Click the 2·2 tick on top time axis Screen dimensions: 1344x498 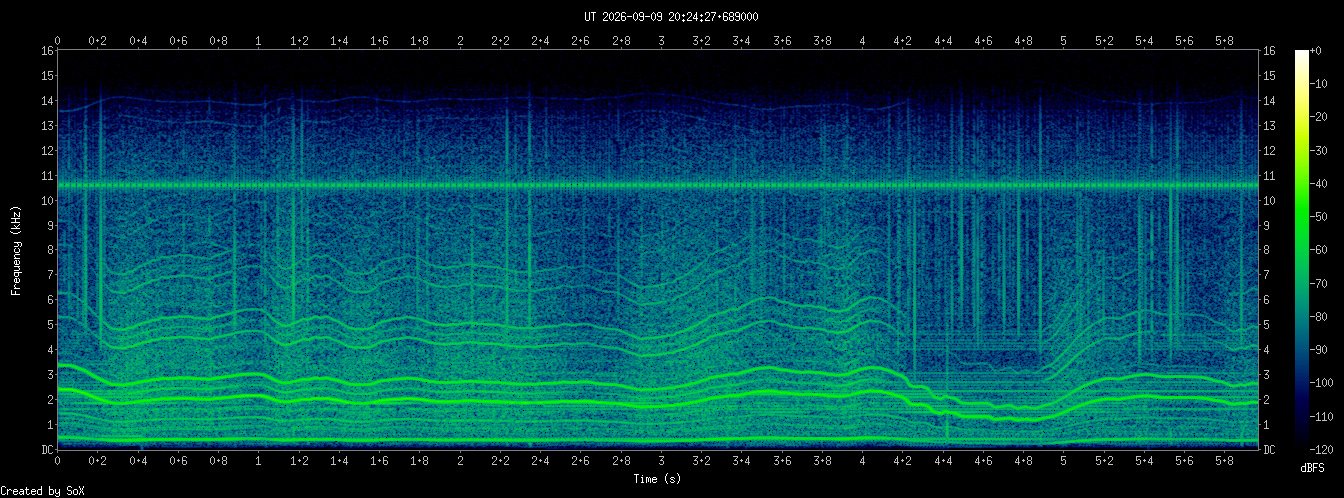tap(500, 41)
